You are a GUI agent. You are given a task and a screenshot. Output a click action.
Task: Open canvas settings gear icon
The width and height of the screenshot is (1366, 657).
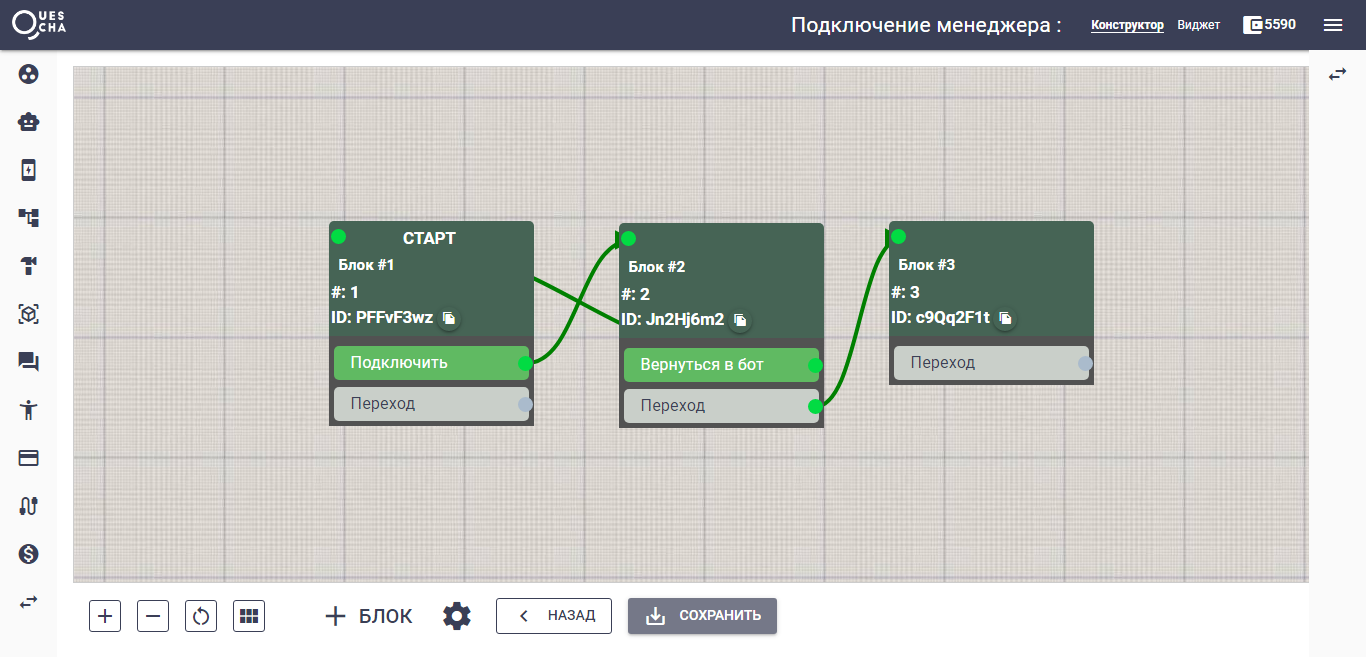click(457, 616)
